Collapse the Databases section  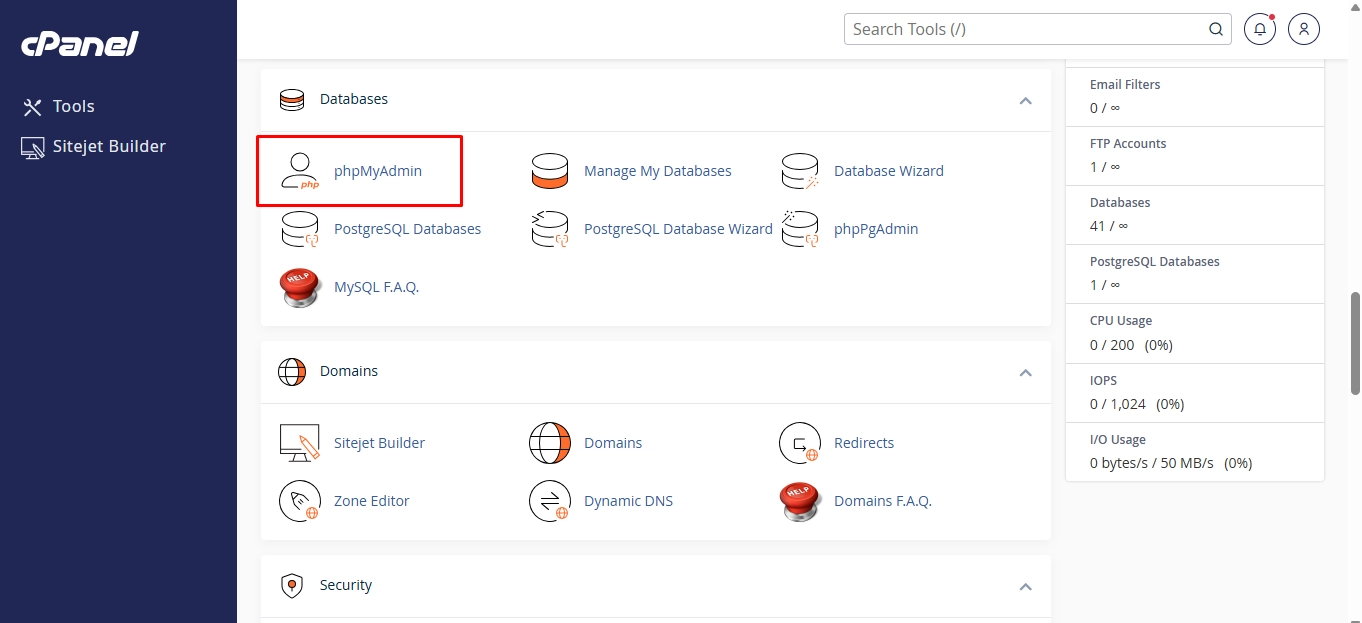pos(1025,101)
